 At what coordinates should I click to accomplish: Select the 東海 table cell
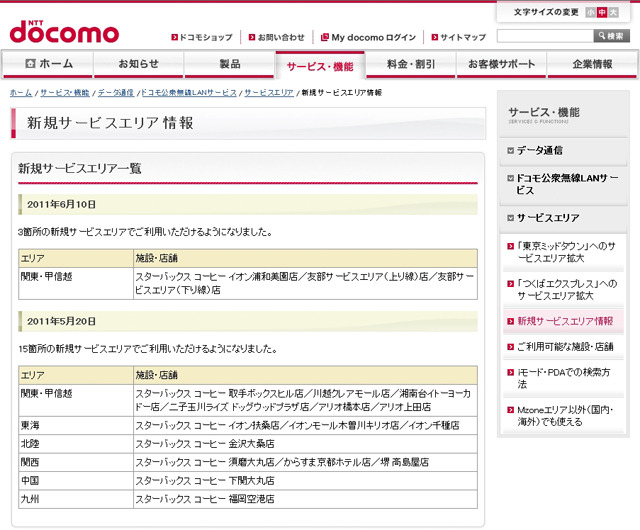point(76,425)
